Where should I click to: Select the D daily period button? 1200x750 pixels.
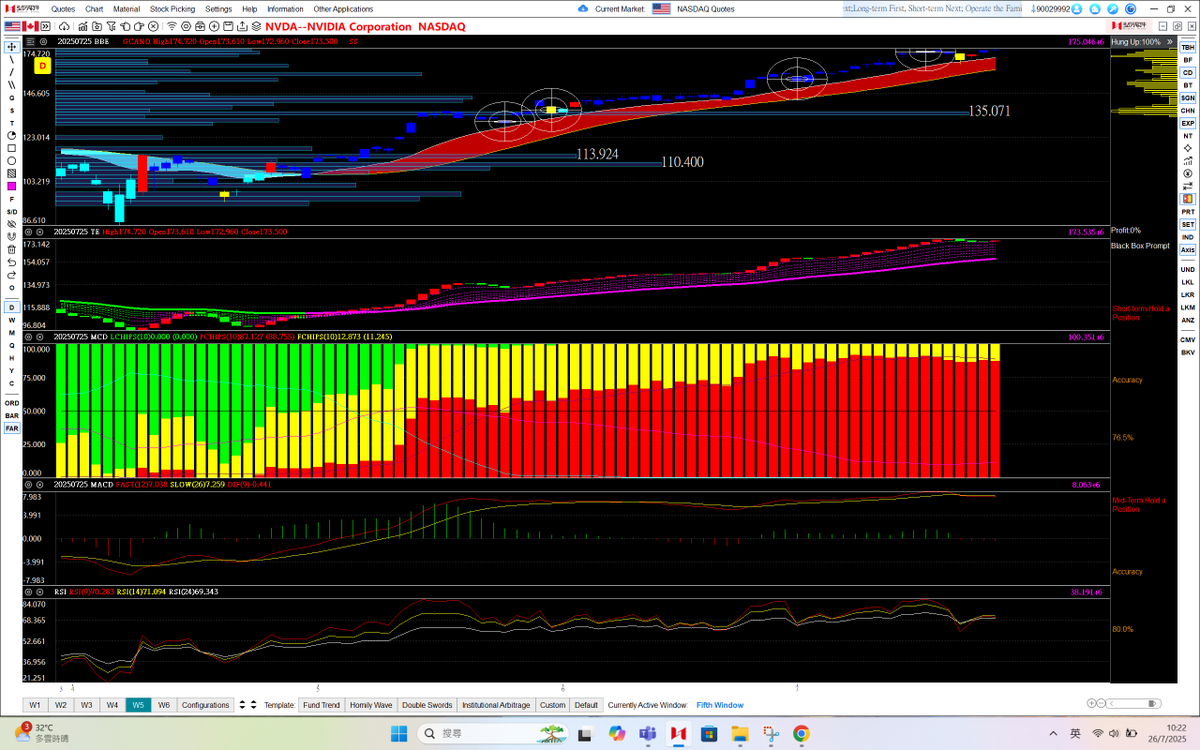click(12, 307)
